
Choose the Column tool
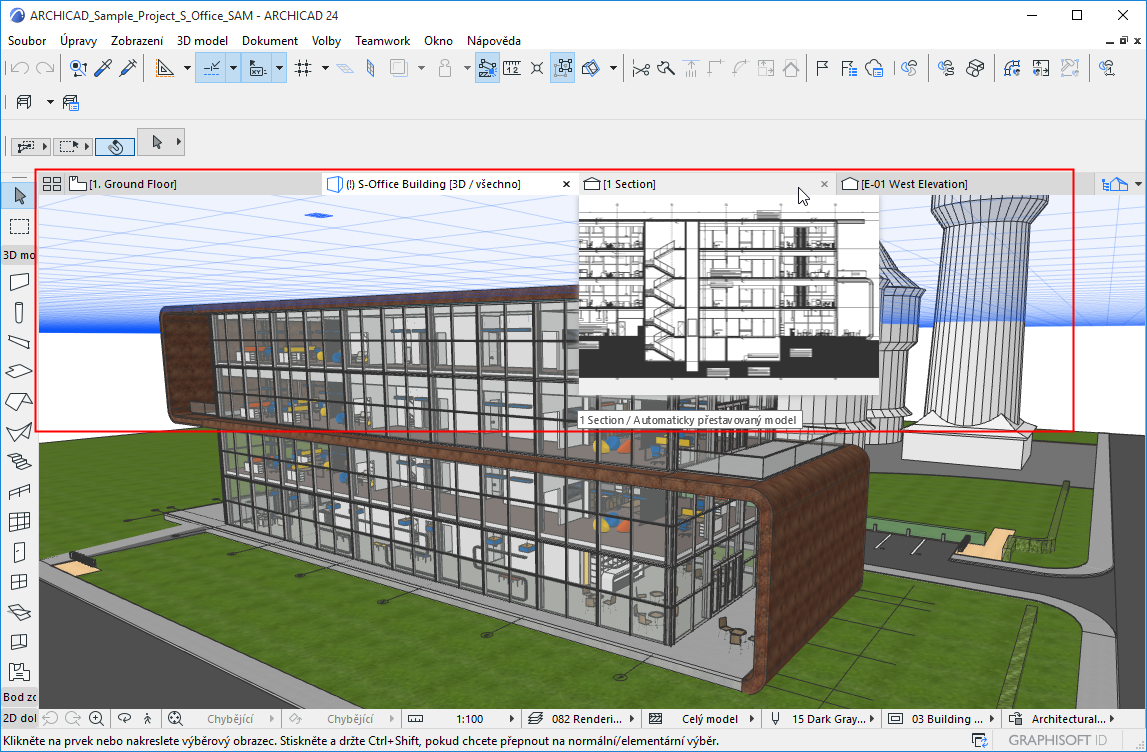(x=20, y=312)
